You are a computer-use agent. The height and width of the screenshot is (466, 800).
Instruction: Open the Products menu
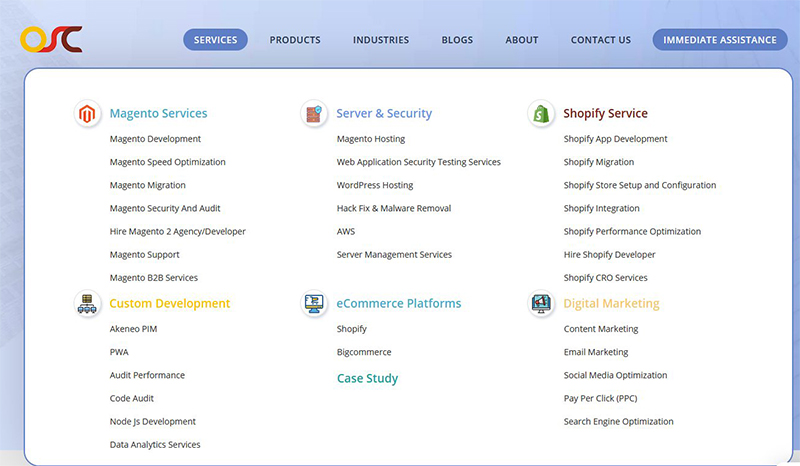pyautogui.click(x=295, y=40)
